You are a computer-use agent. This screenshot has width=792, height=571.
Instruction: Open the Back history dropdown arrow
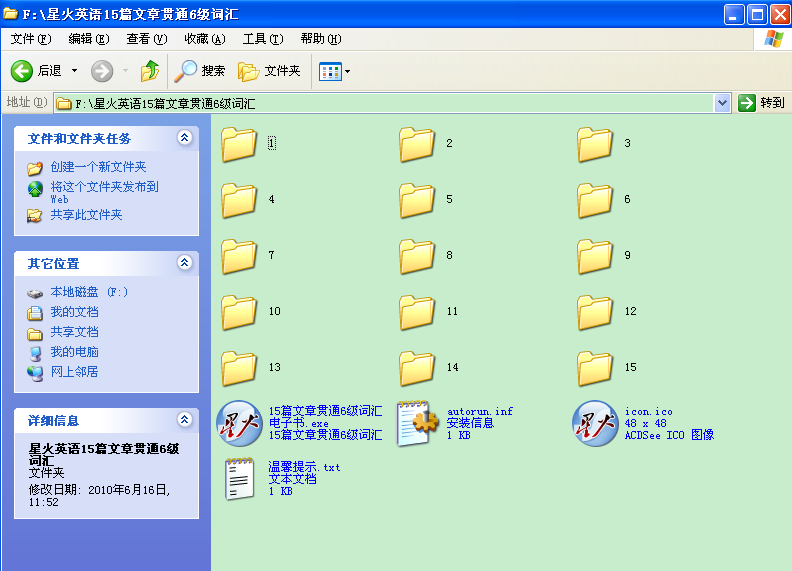point(74,71)
